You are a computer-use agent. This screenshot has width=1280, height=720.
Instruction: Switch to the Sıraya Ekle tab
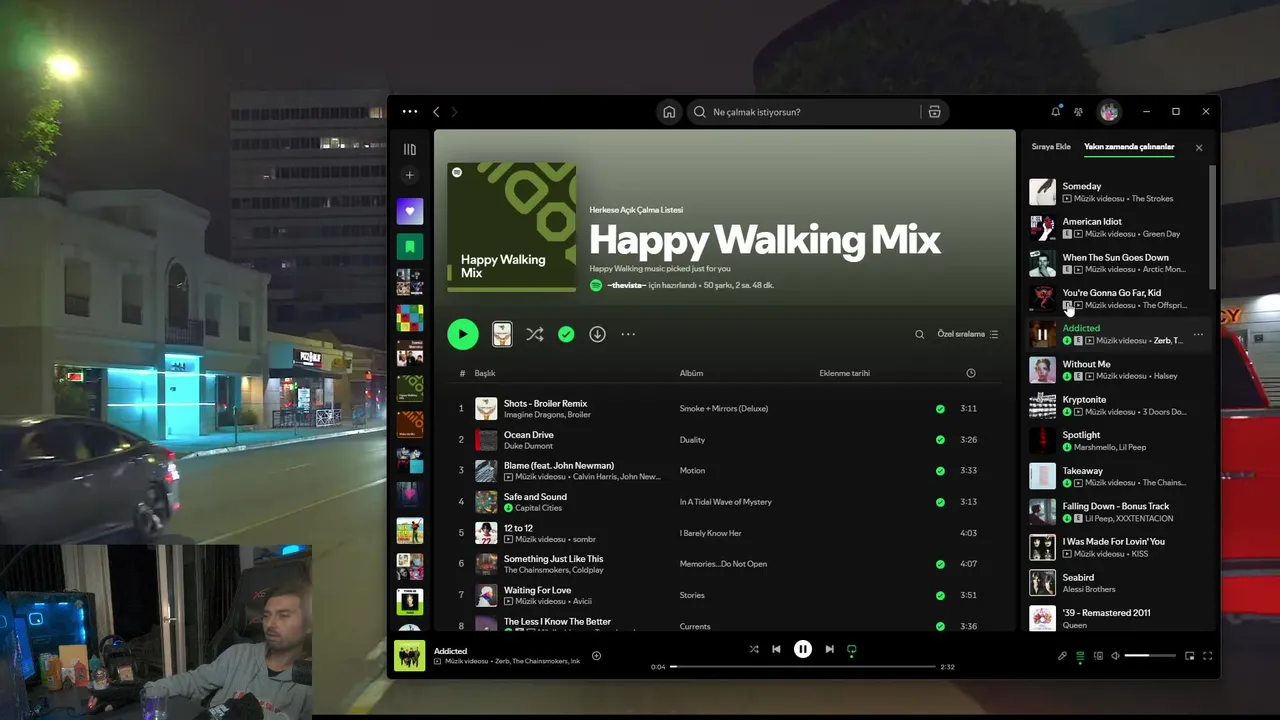(x=1051, y=147)
